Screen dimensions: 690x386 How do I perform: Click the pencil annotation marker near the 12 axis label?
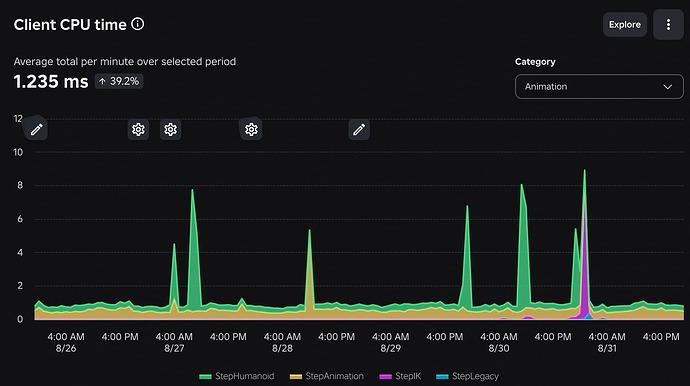pyautogui.click(x=37, y=129)
